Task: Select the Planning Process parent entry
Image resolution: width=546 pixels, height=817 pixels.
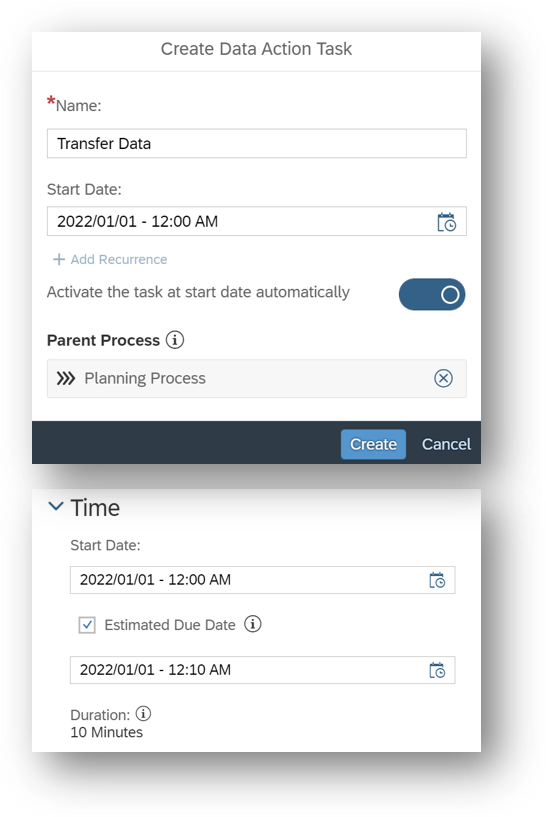Action: click(x=257, y=378)
